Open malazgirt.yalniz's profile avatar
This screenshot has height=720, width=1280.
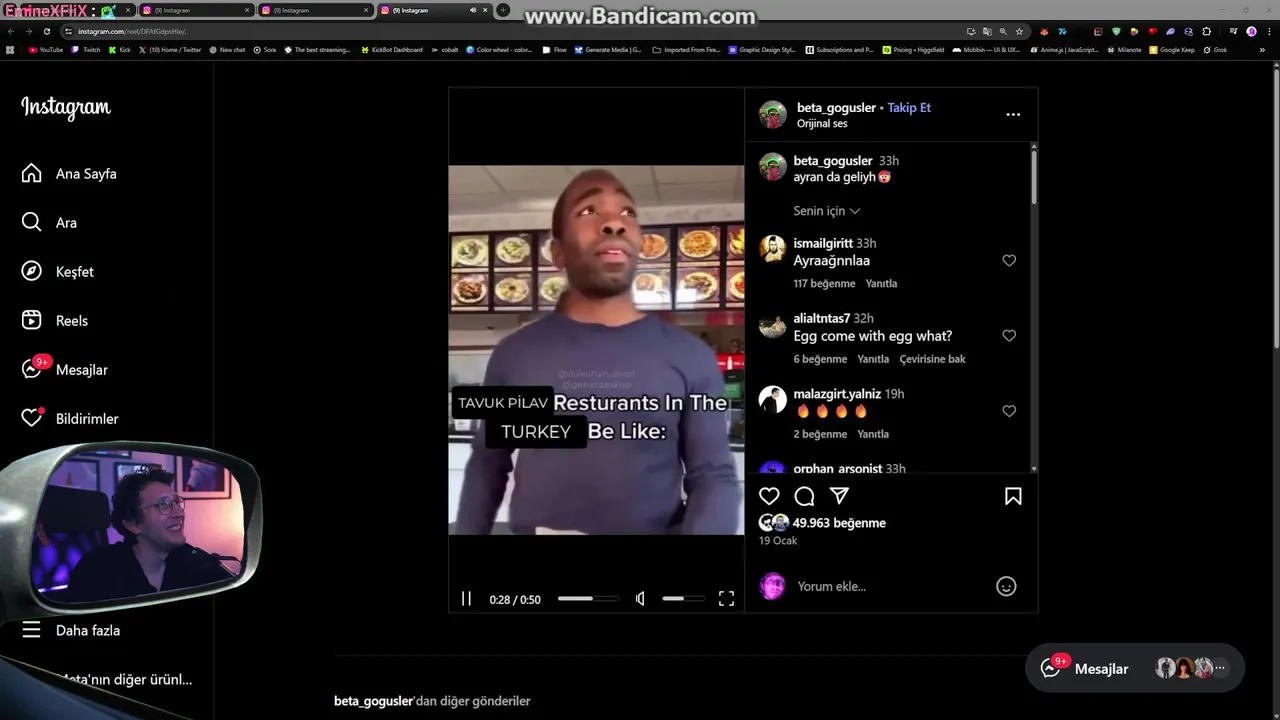click(773, 399)
